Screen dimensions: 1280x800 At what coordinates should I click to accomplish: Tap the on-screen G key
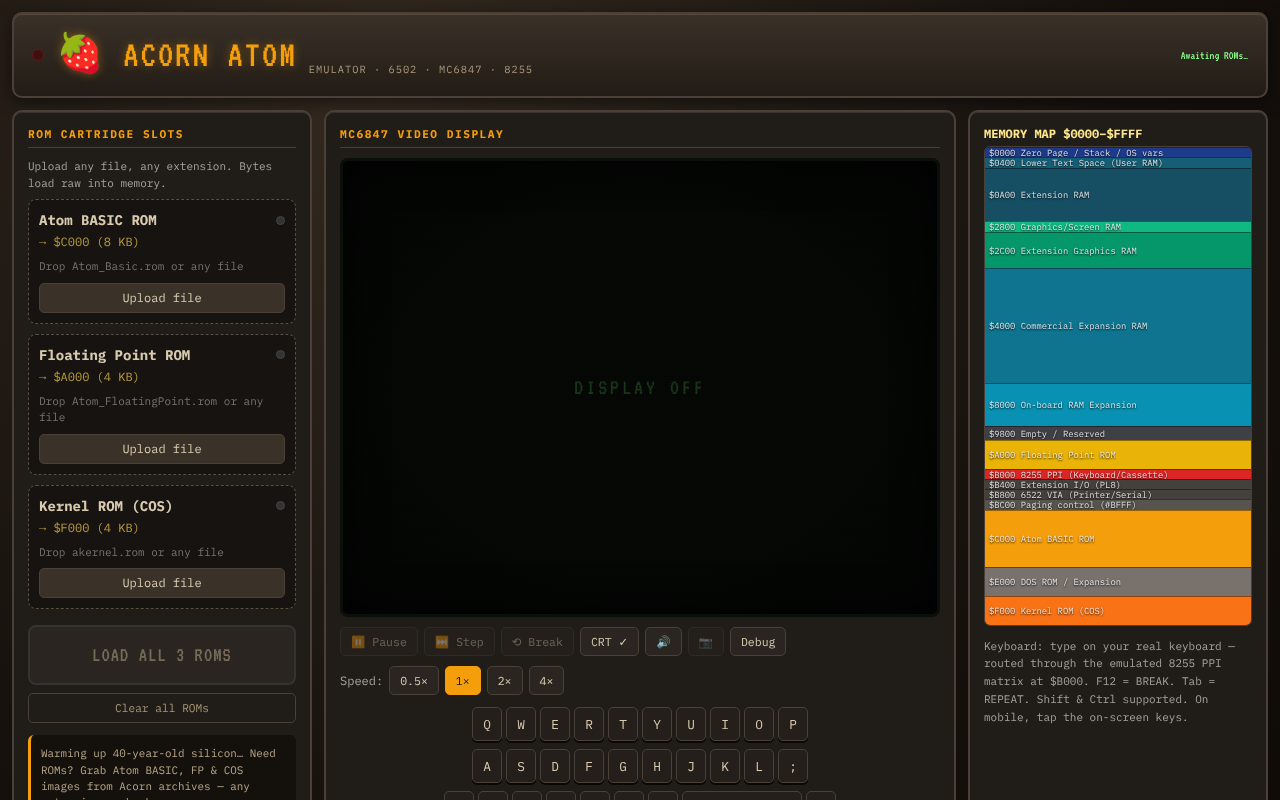tap(623, 766)
